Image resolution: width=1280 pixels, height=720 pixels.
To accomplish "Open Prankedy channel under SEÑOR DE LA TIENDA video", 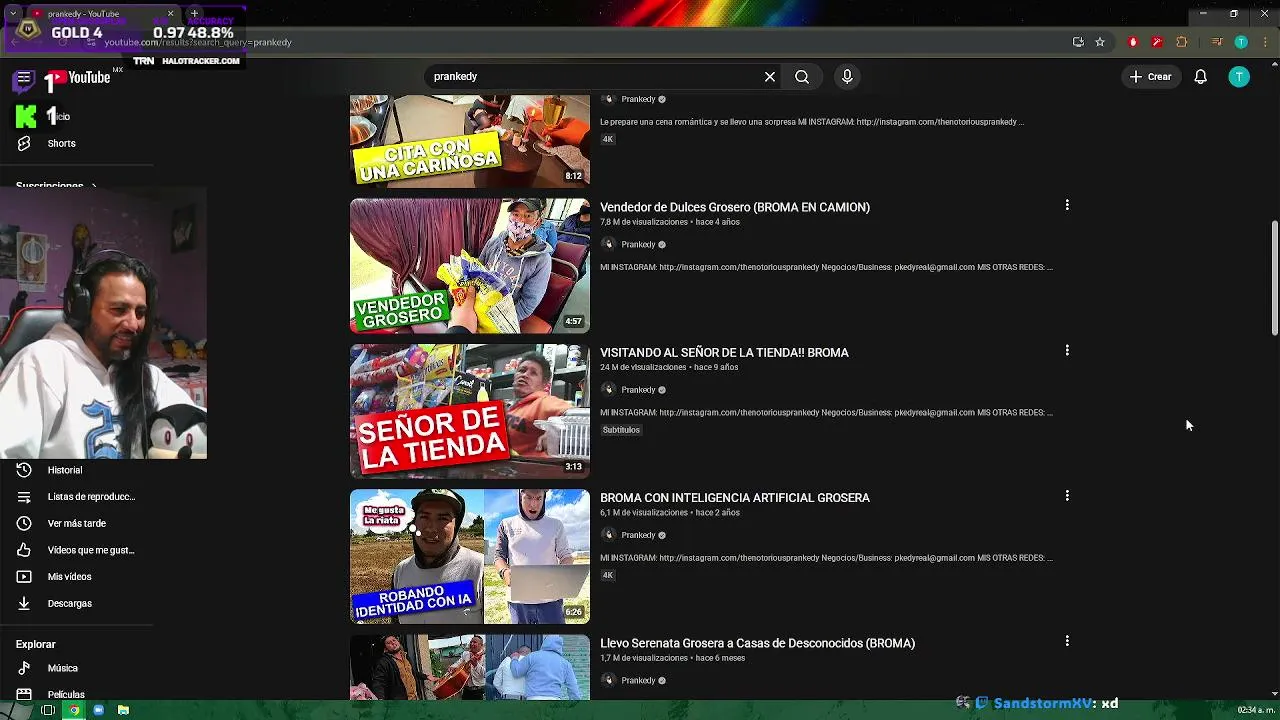I will click(x=638, y=390).
